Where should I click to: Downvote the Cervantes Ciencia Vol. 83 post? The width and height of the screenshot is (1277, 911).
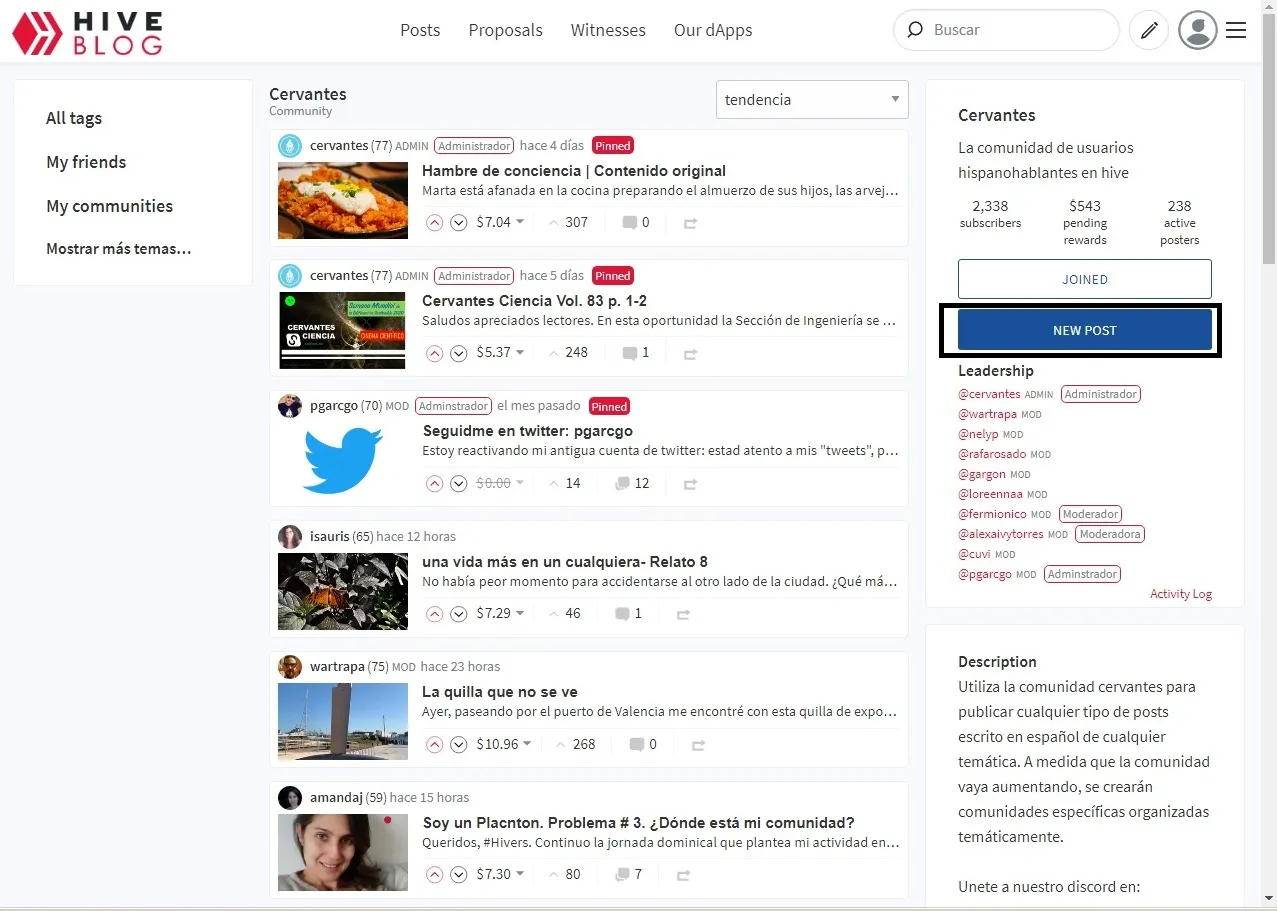tap(458, 353)
